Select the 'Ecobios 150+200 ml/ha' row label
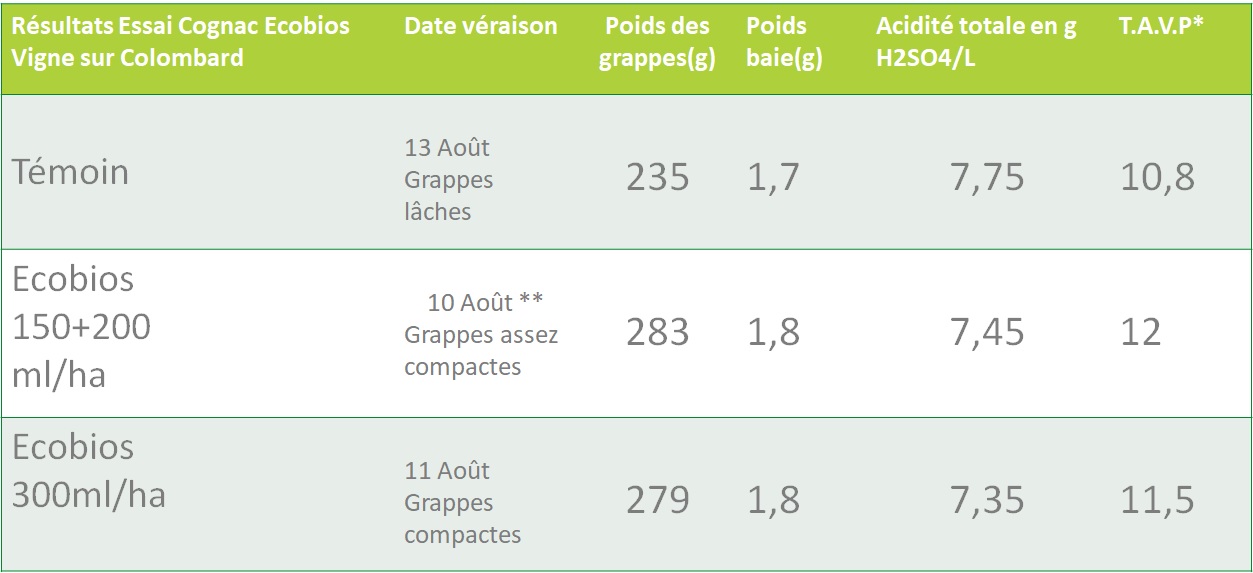Screen dimensions: 1253x573 (x=82, y=327)
